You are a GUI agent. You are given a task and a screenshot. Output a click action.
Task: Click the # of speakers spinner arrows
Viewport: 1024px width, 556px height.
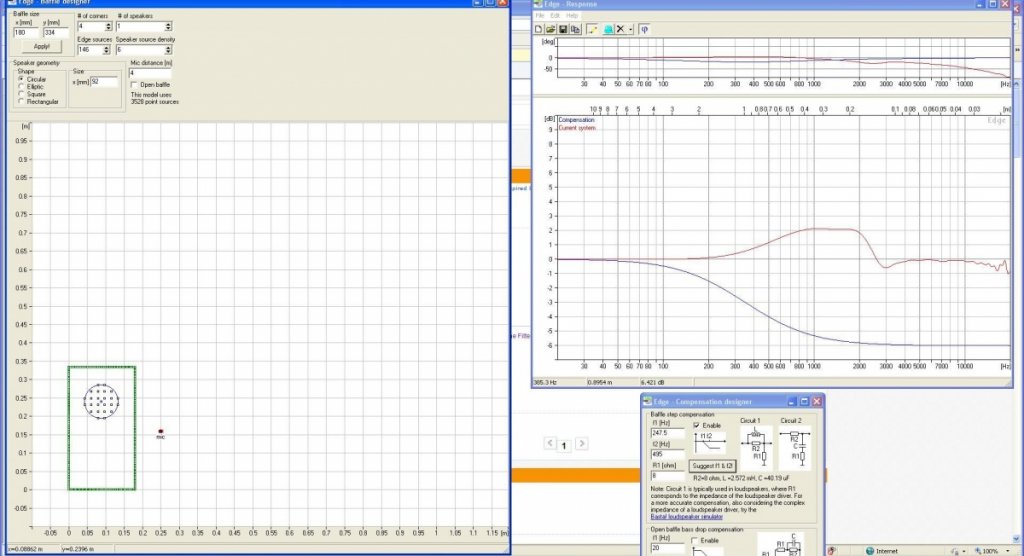(x=168, y=27)
